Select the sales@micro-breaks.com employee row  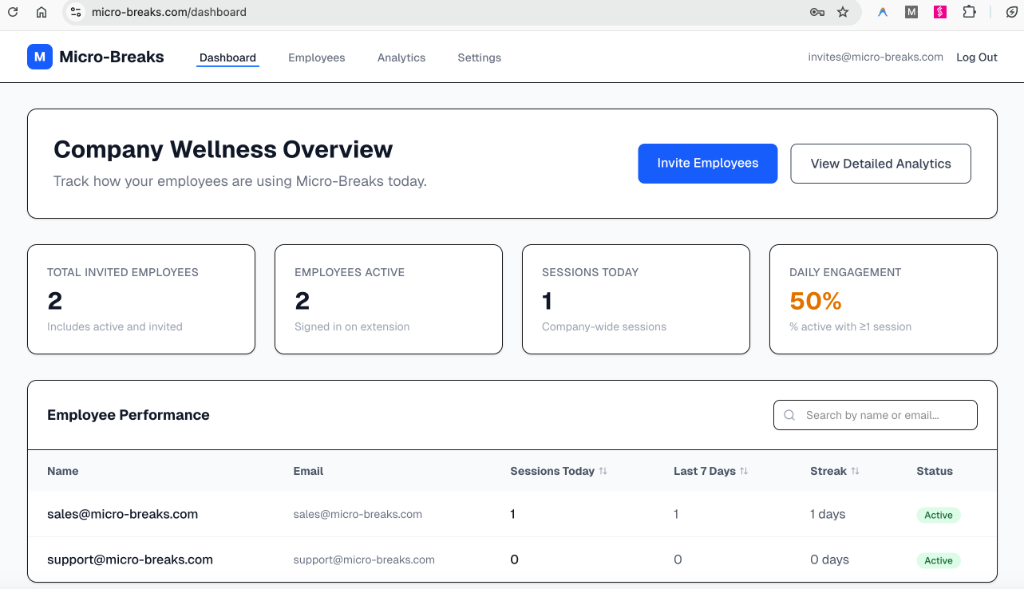click(123, 514)
